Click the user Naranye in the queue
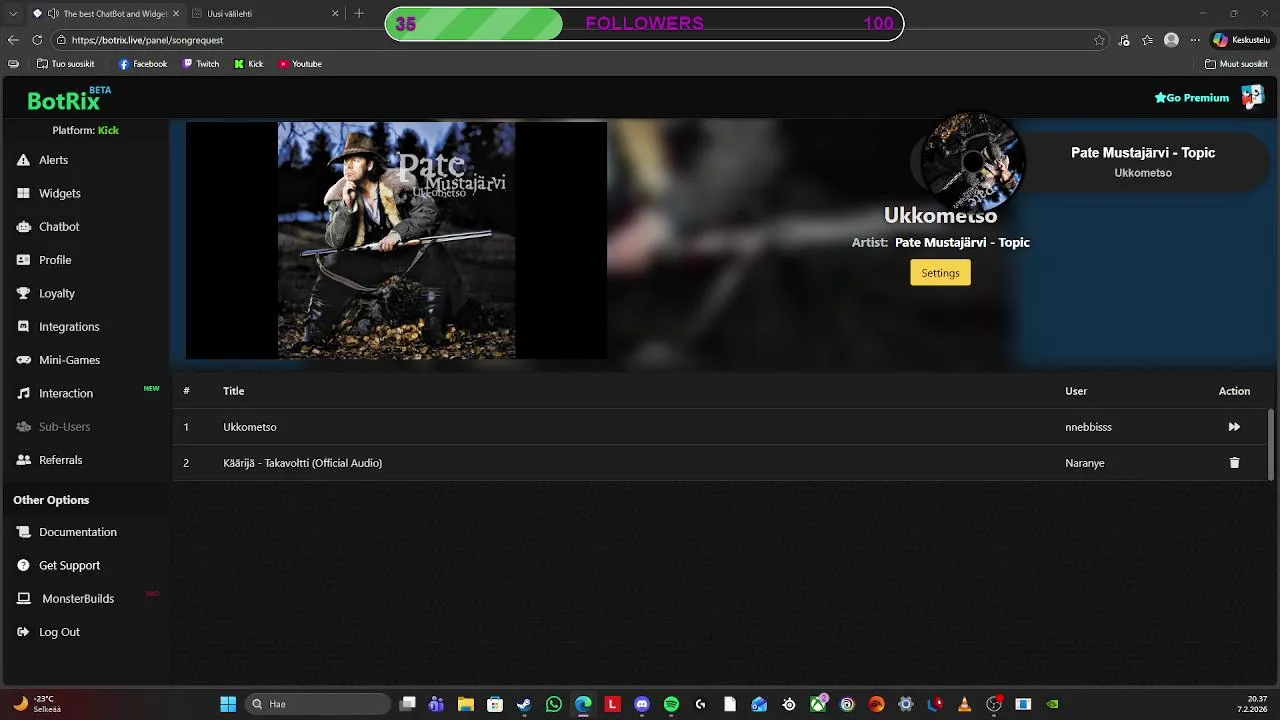 pyautogui.click(x=1085, y=463)
